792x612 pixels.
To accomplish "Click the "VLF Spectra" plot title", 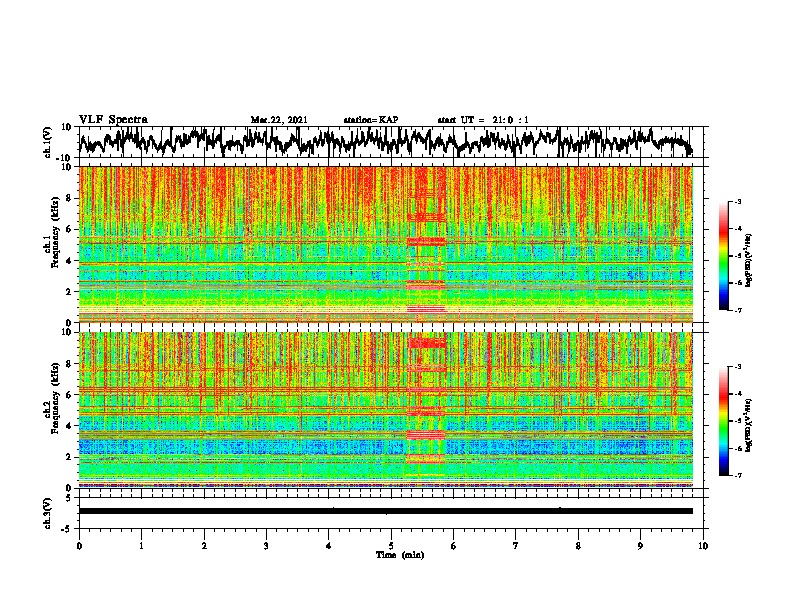I will pos(113,120).
